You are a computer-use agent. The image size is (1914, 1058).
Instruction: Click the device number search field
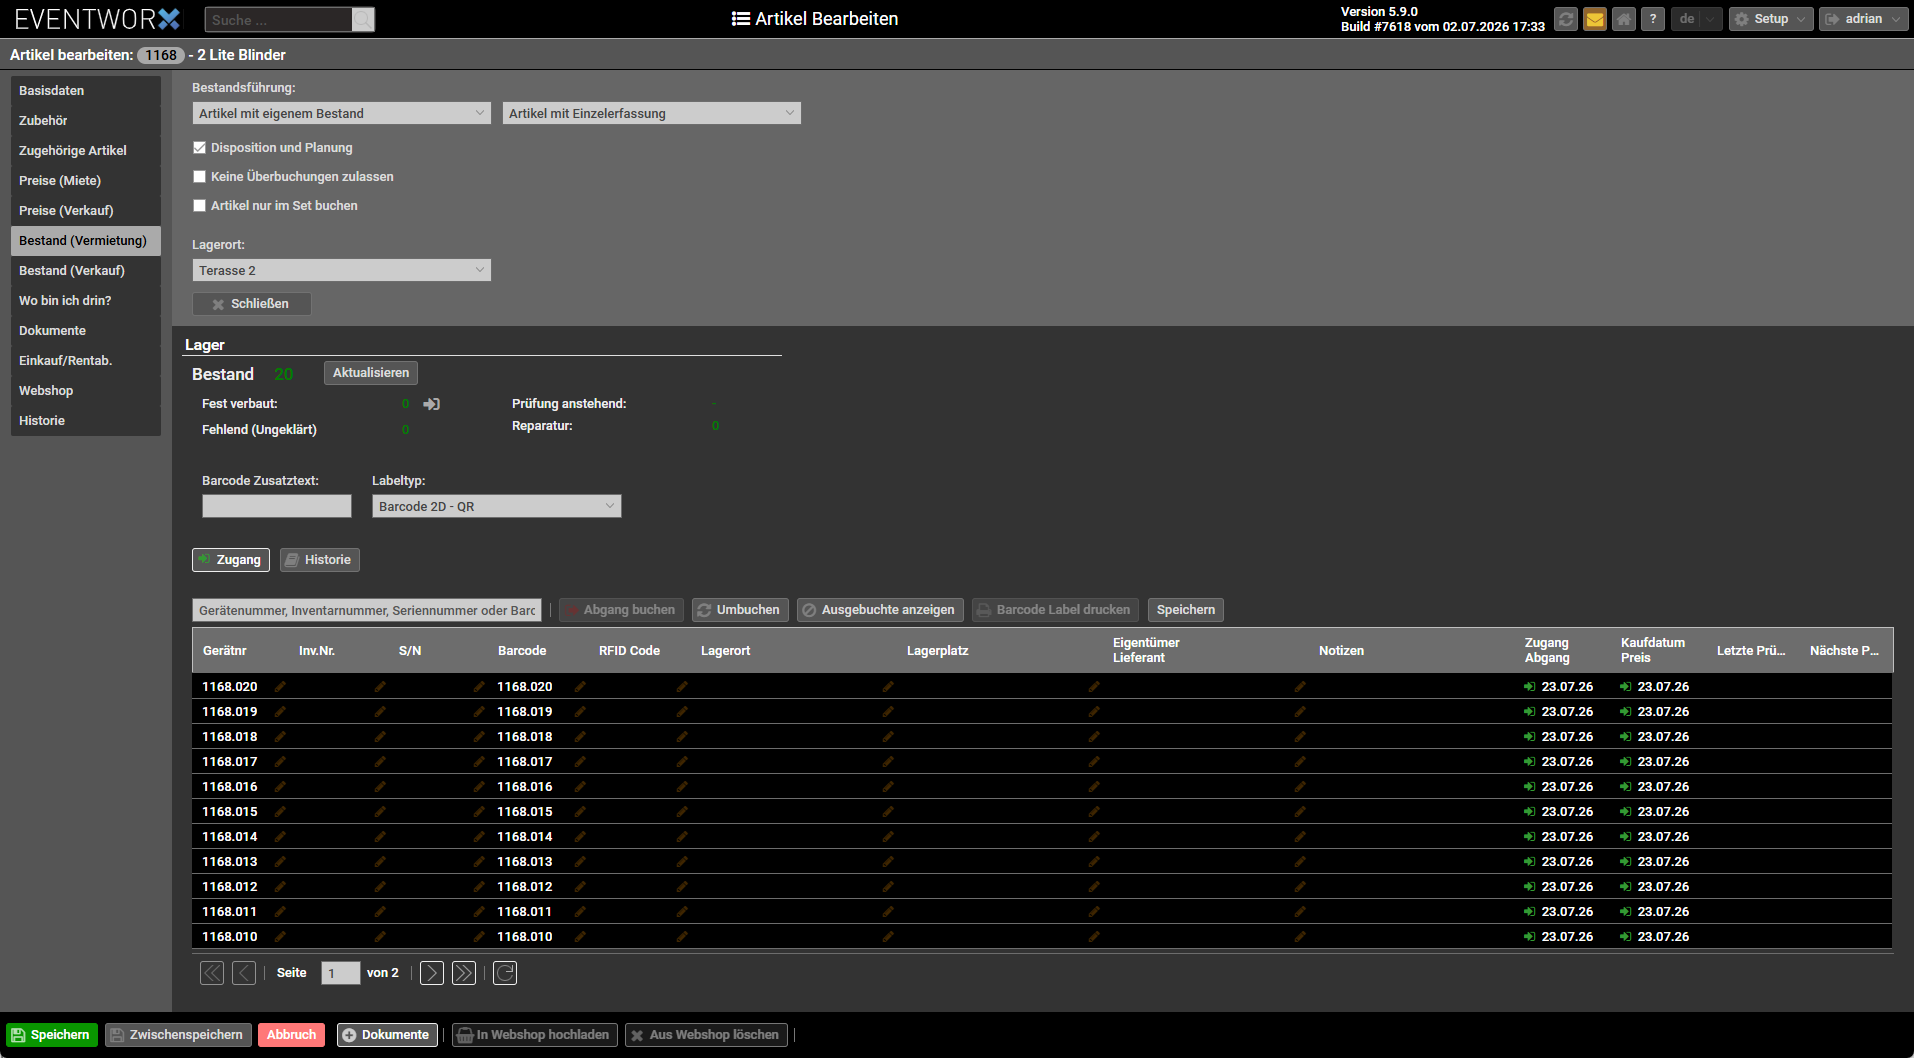pos(367,610)
